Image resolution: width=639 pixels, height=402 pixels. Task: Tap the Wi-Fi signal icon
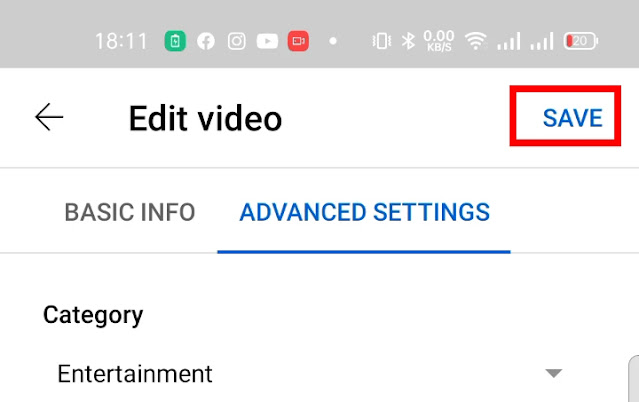tap(476, 41)
